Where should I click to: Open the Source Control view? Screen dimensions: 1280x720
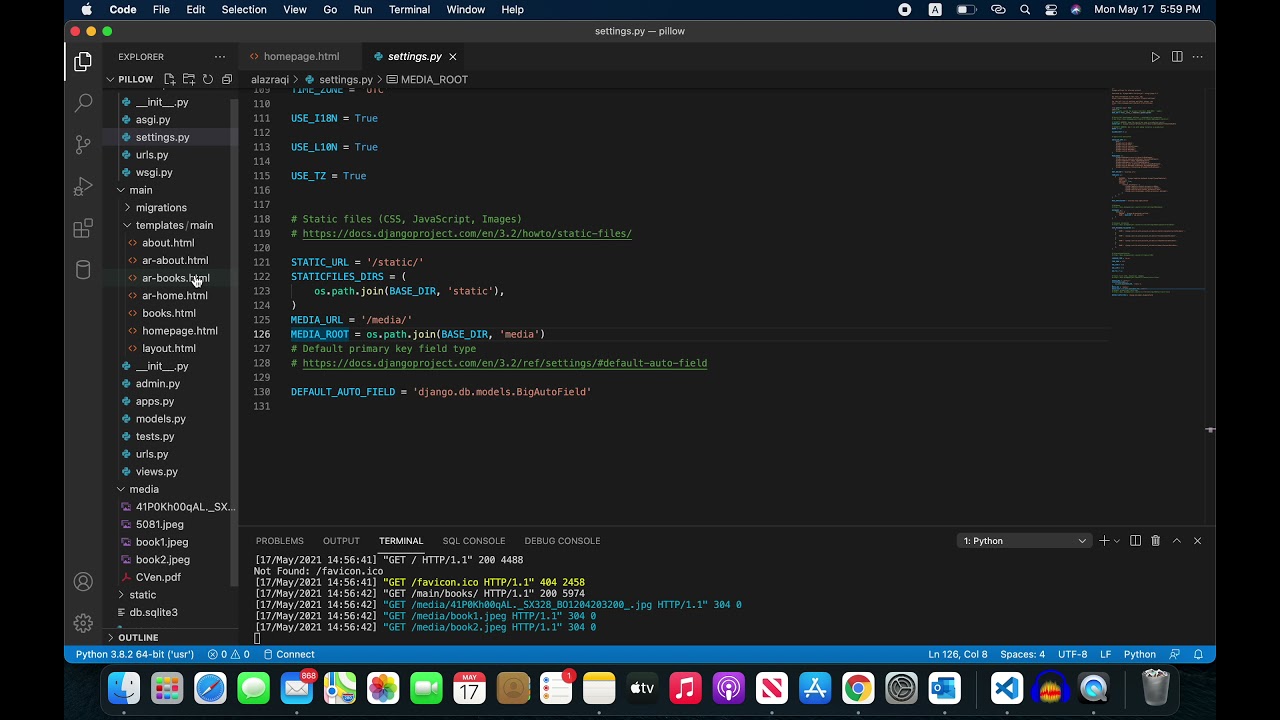click(x=83, y=145)
